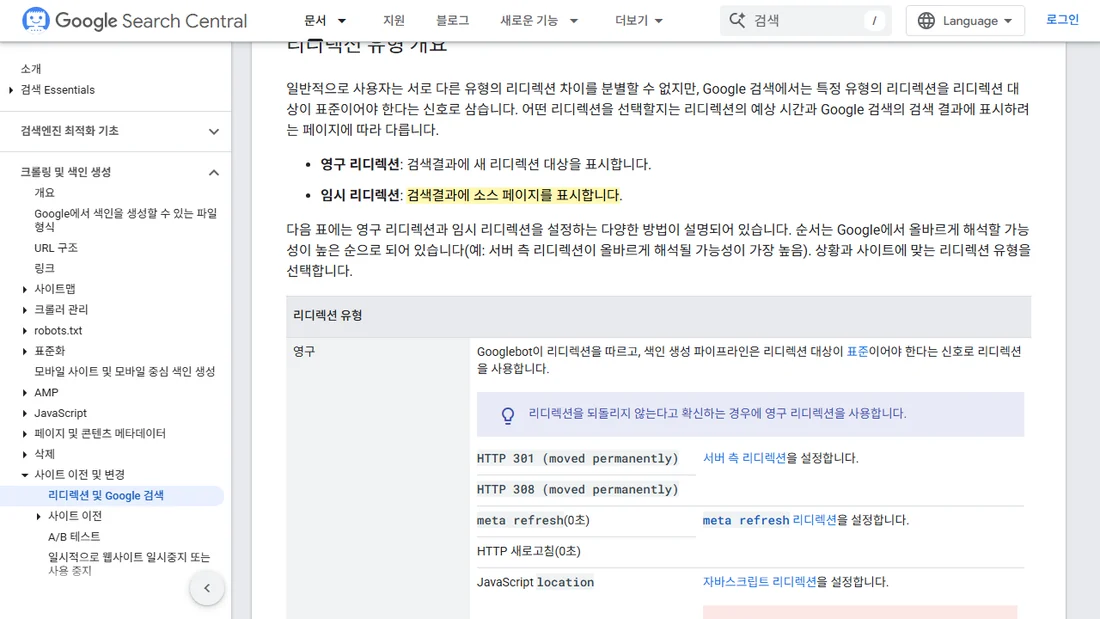Expand the 삭제 tree item
The image size is (1100, 619).
pyautogui.click(x=25, y=454)
